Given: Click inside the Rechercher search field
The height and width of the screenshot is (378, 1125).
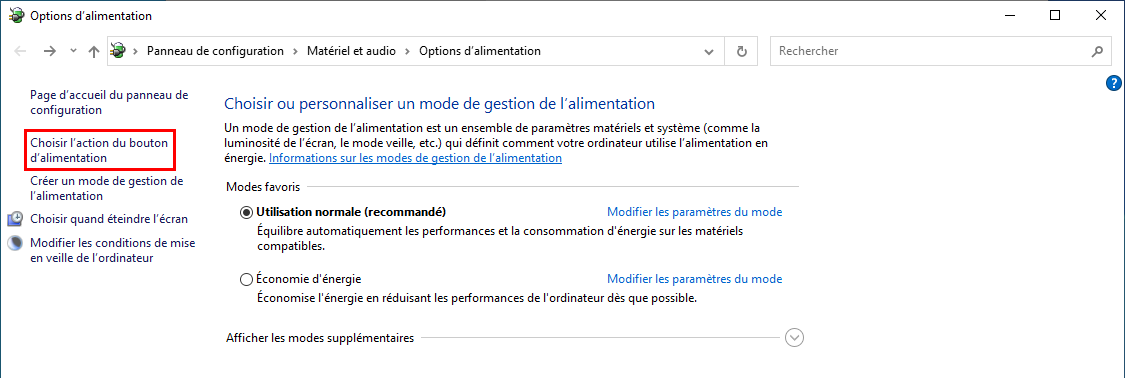Looking at the screenshot, I should pos(931,52).
